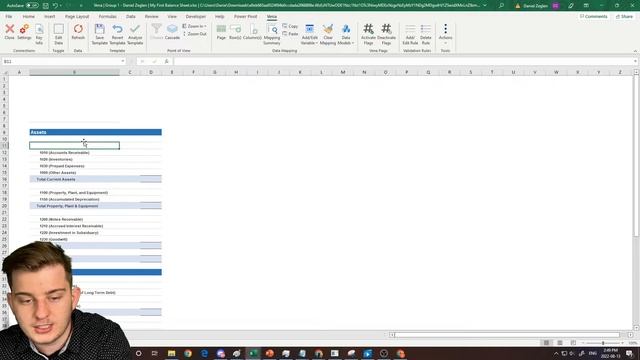
Task: Open Excel from the Windows taskbar
Action: [x=253, y=353]
